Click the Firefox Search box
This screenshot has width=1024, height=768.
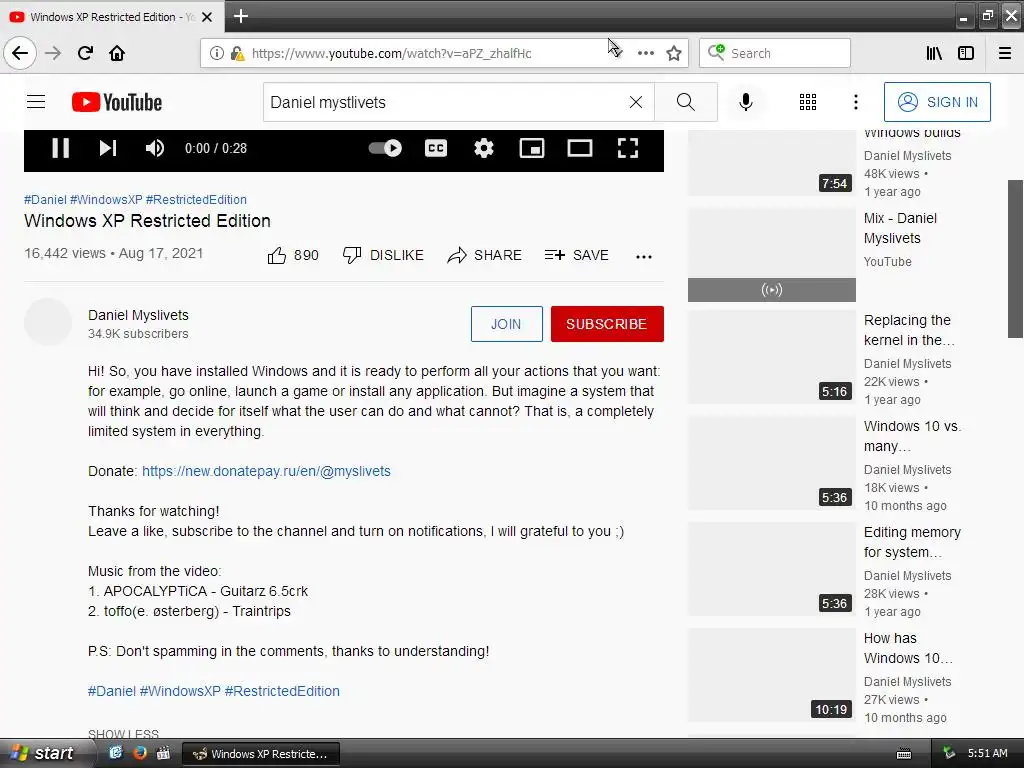click(775, 53)
